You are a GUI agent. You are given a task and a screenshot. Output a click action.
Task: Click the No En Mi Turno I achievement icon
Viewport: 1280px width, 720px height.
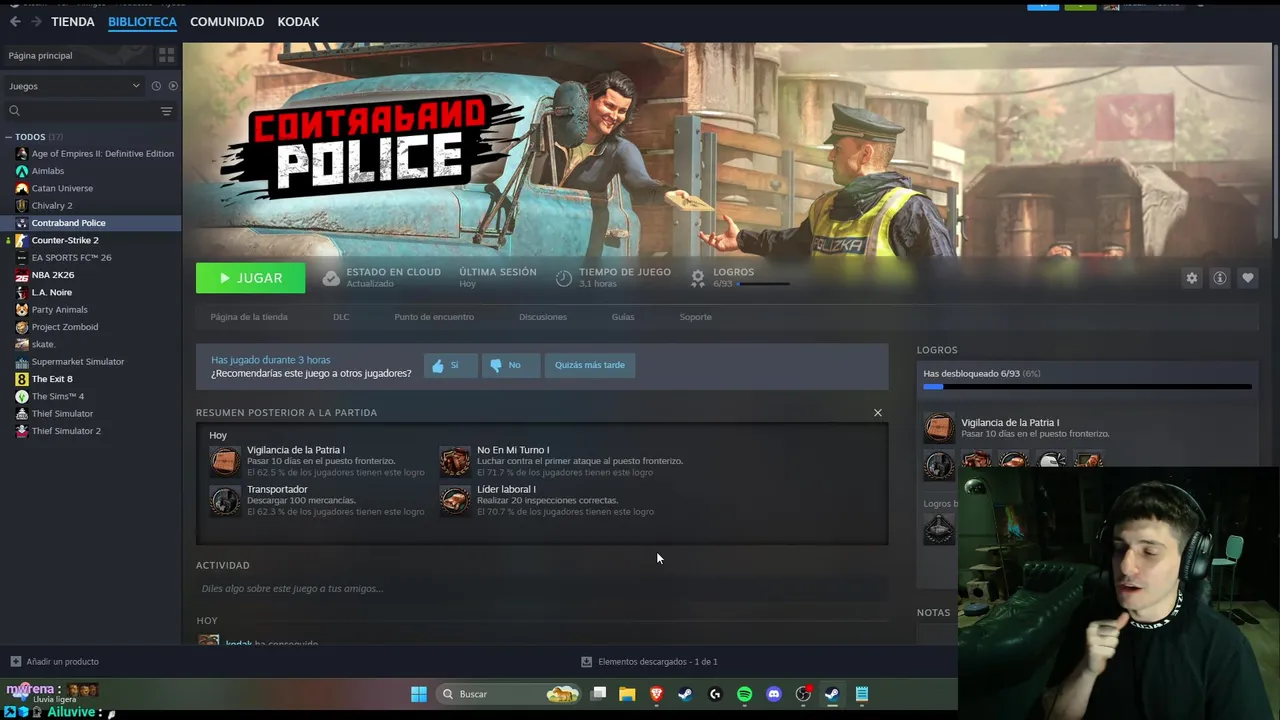(x=455, y=461)
